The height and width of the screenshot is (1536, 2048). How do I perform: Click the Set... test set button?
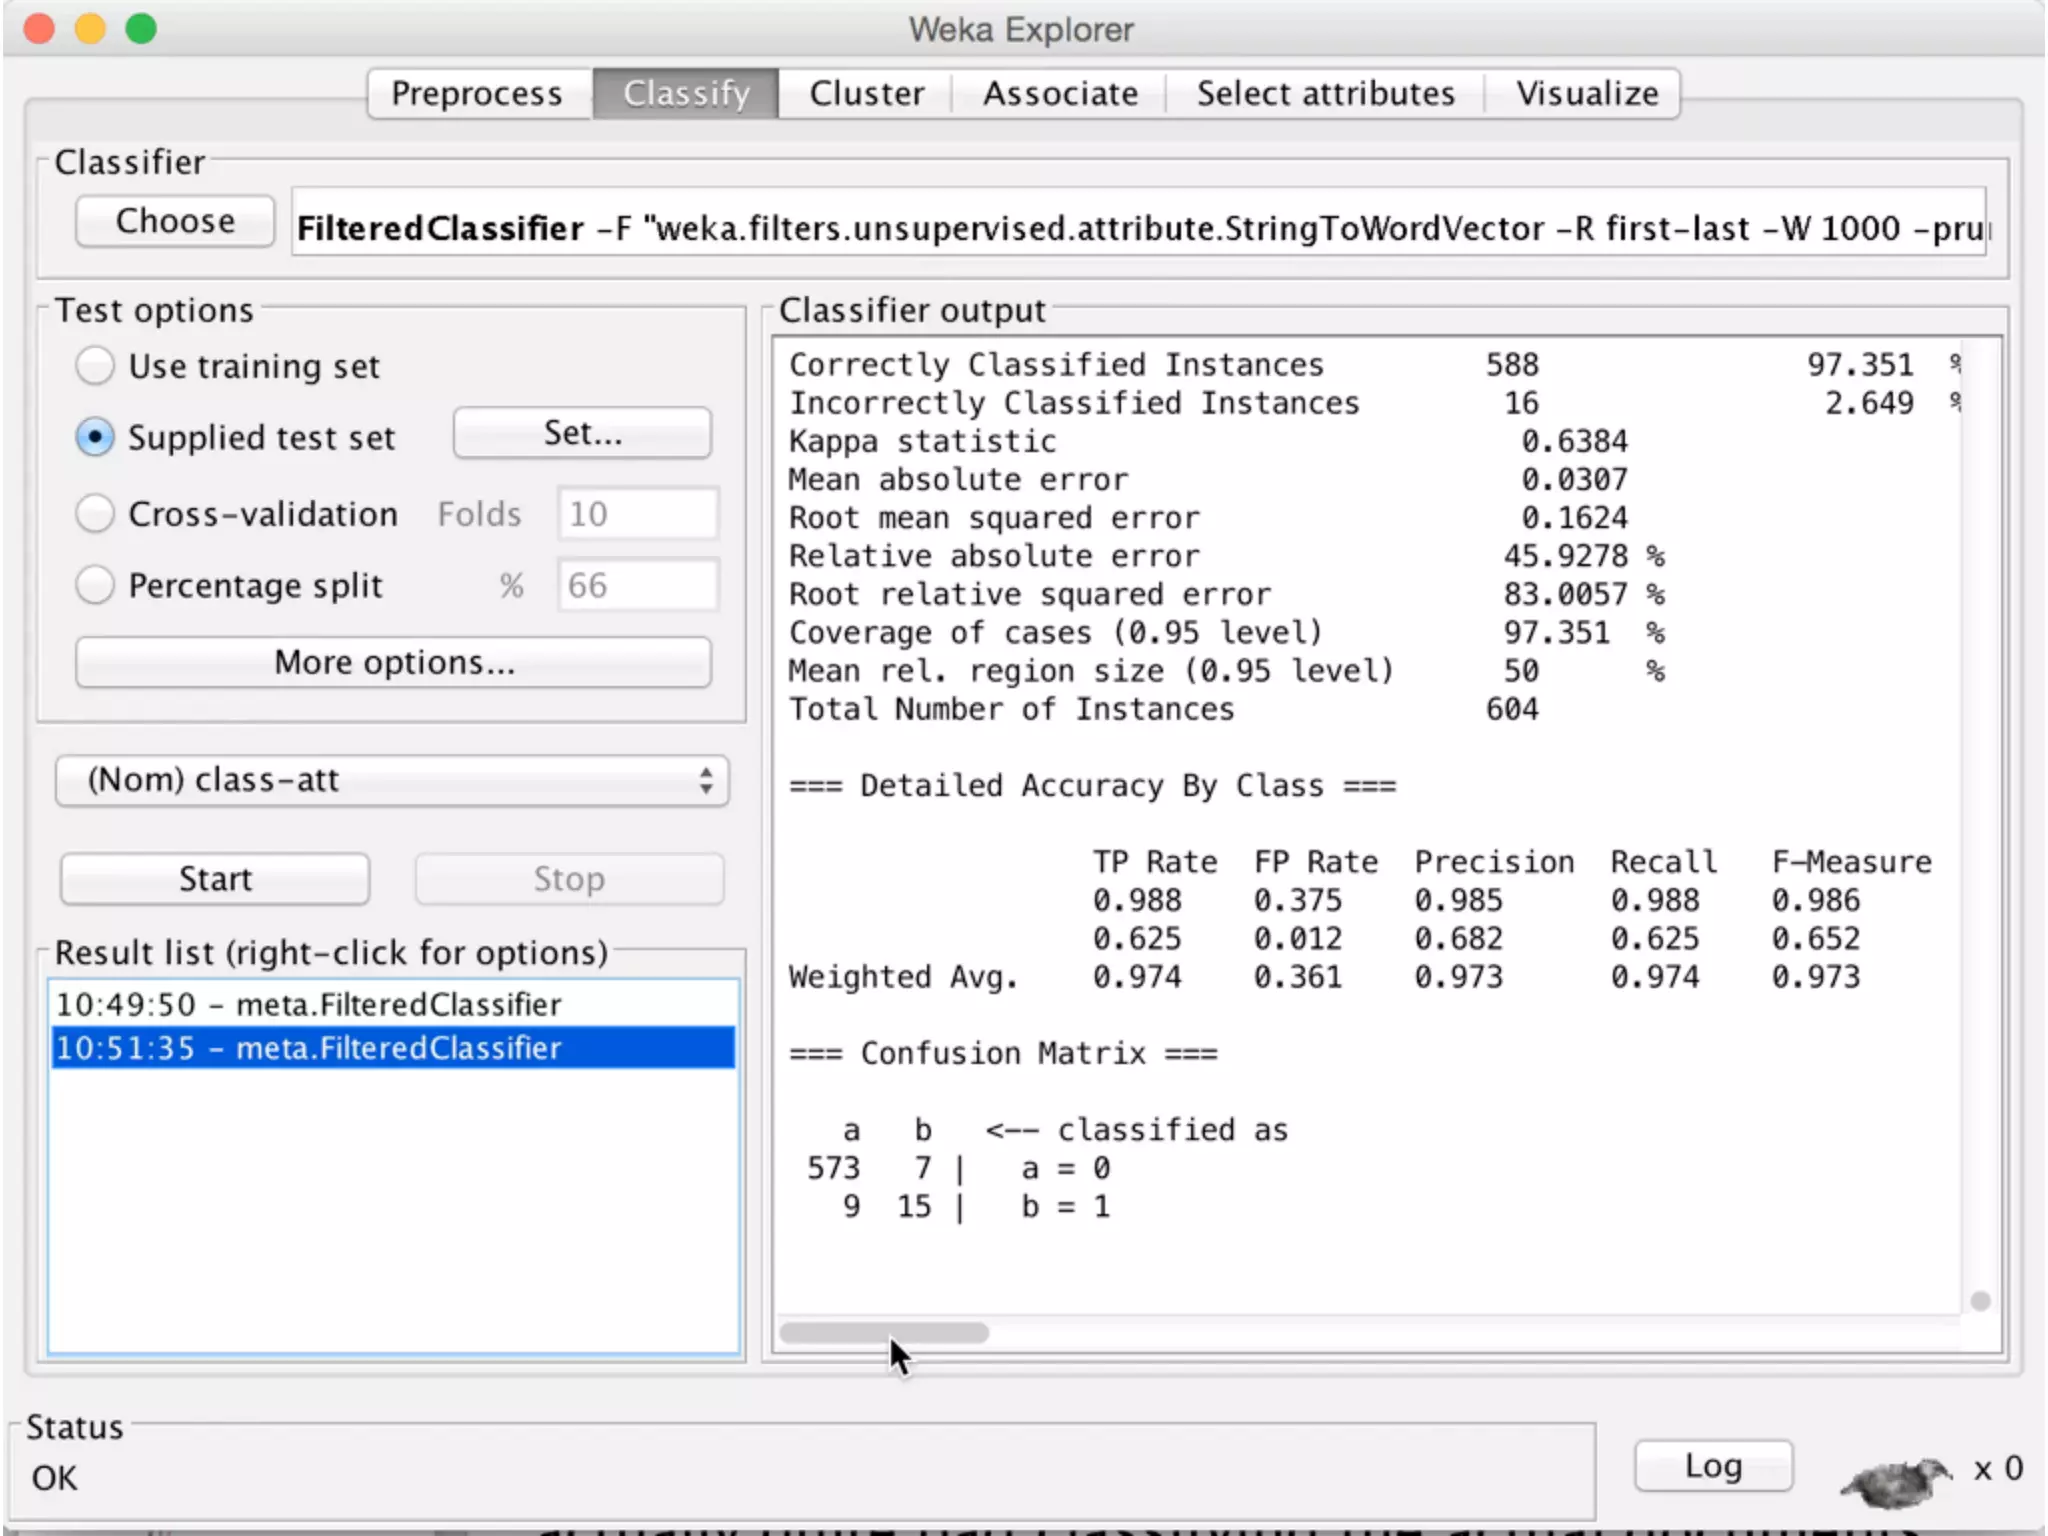[582, 434]
